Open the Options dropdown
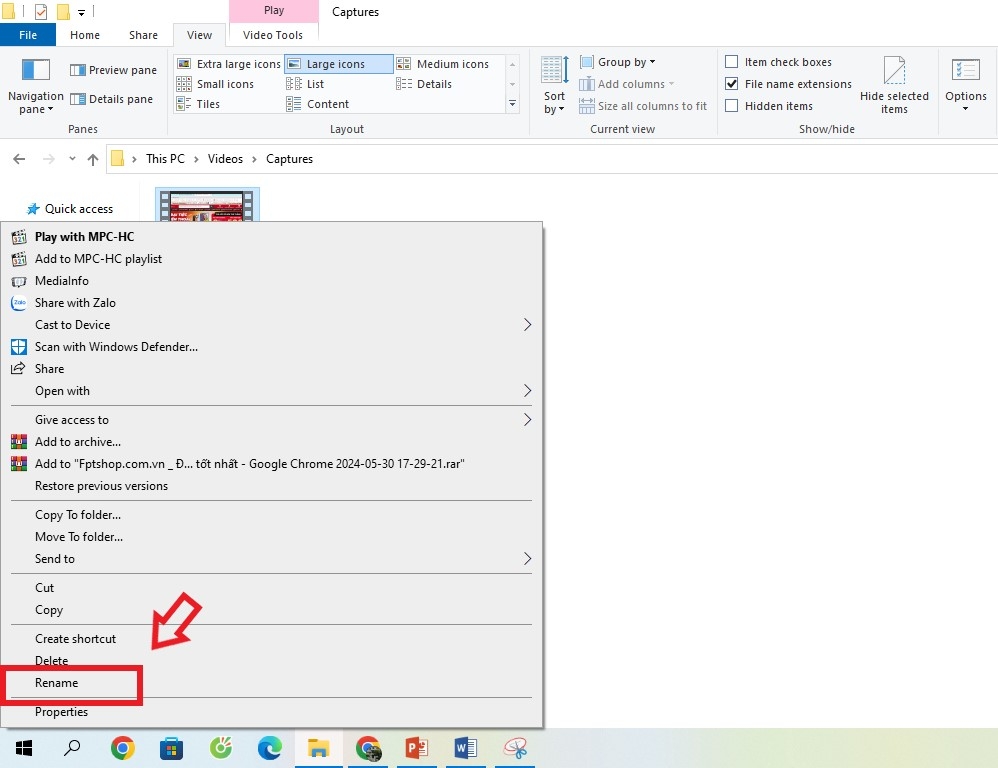Viewport: 998px width, 768px height. (x=966, y=86)
